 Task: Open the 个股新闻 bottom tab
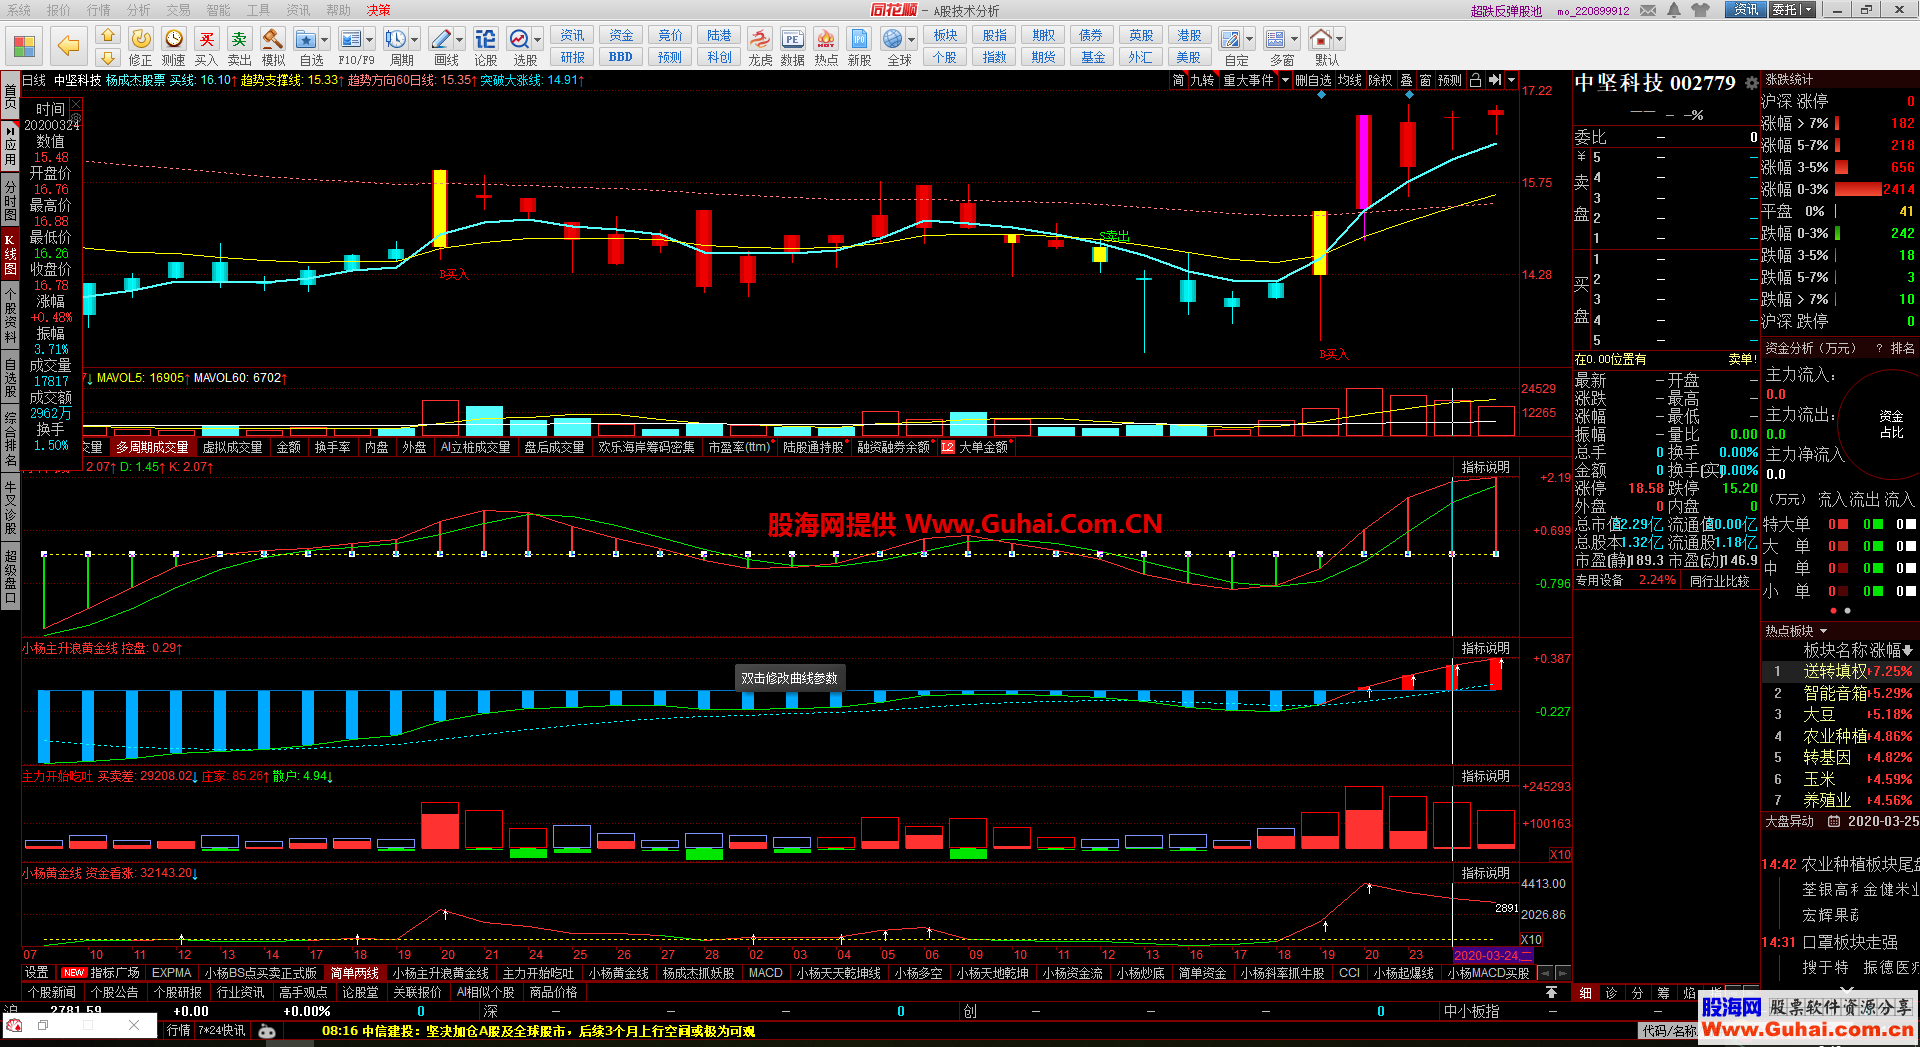(x=52, y=993)
